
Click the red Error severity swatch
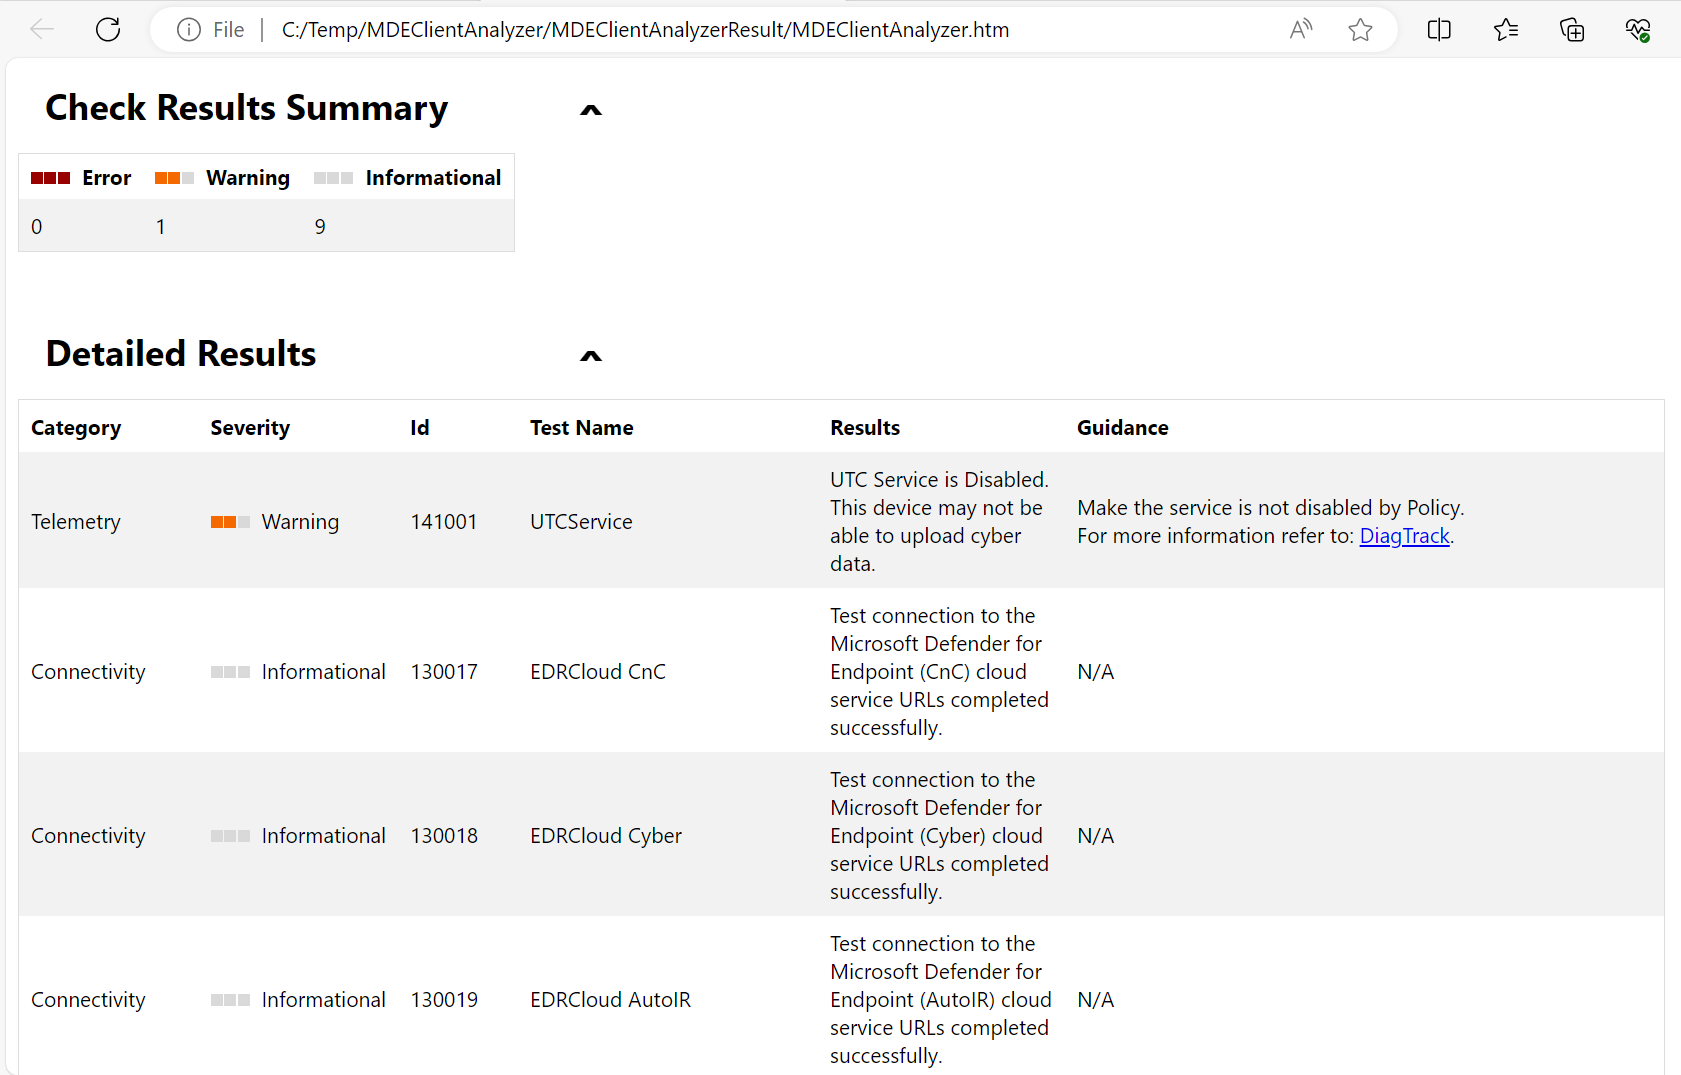50,178
